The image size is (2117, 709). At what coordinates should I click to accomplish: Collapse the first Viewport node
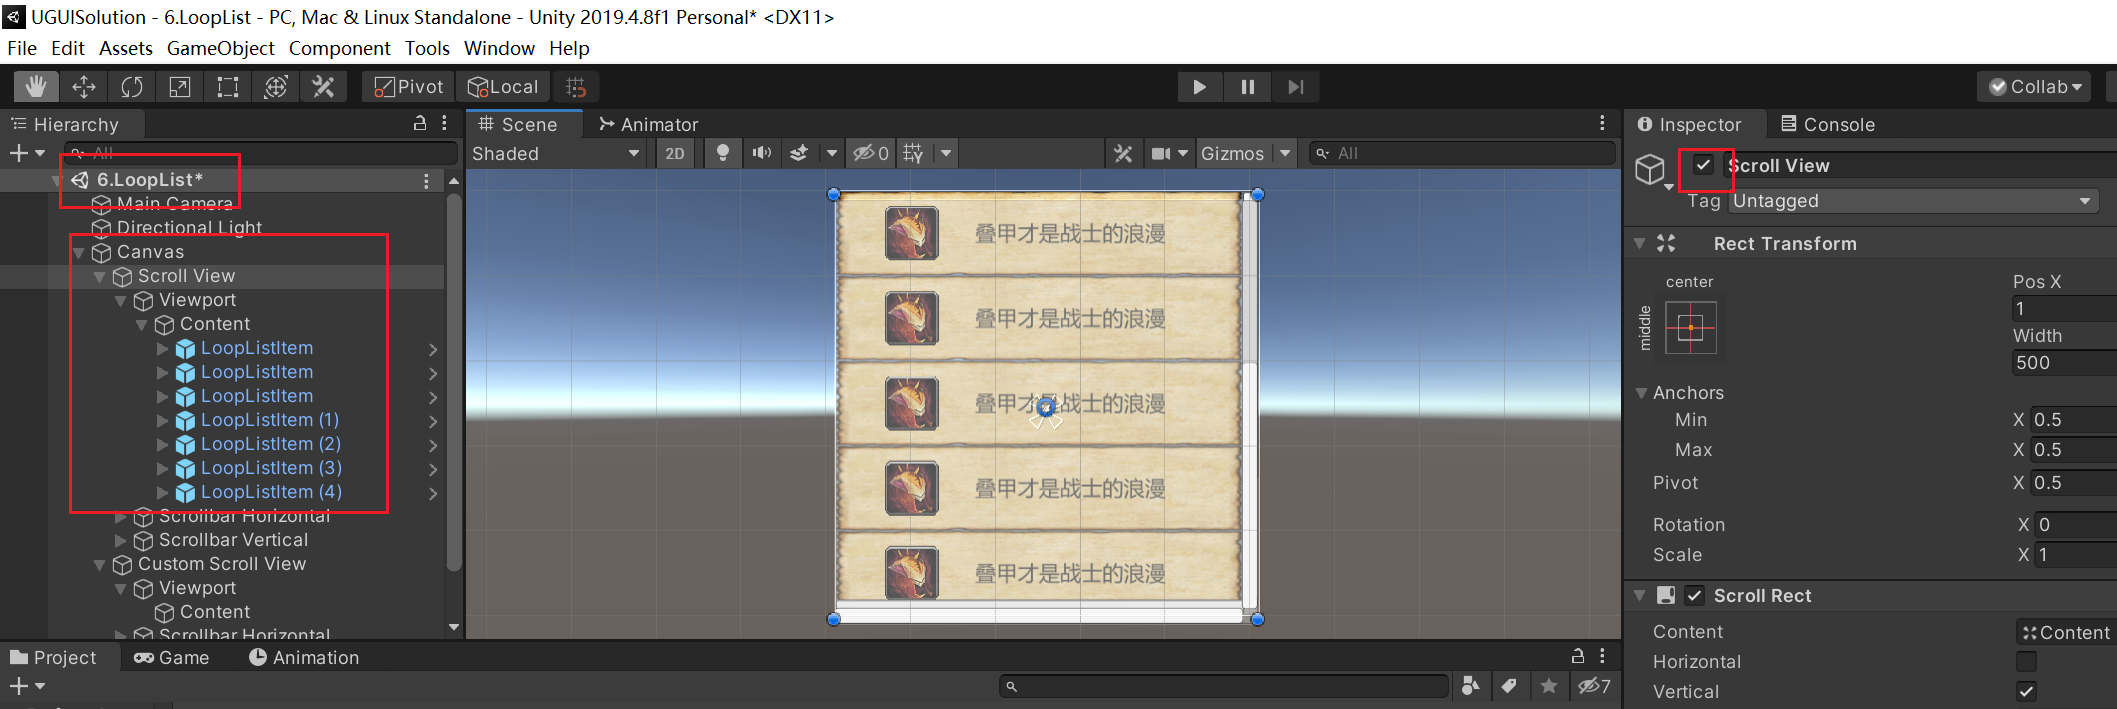(121, 301)
